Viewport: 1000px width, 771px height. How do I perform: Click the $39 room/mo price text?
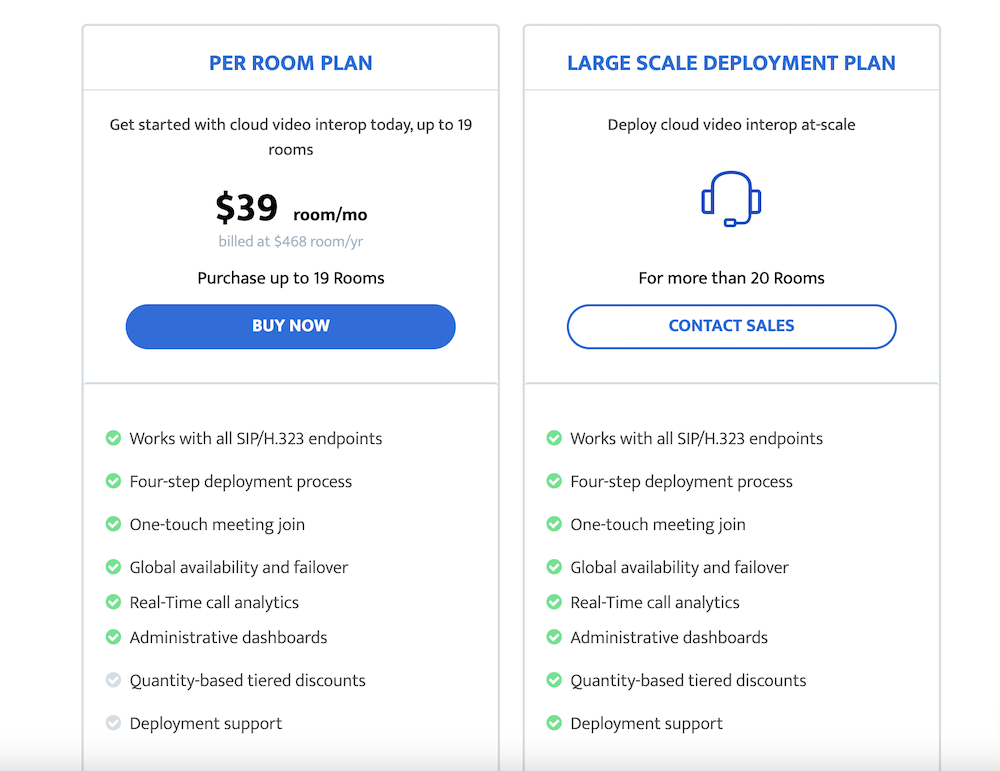coord(291,208)
